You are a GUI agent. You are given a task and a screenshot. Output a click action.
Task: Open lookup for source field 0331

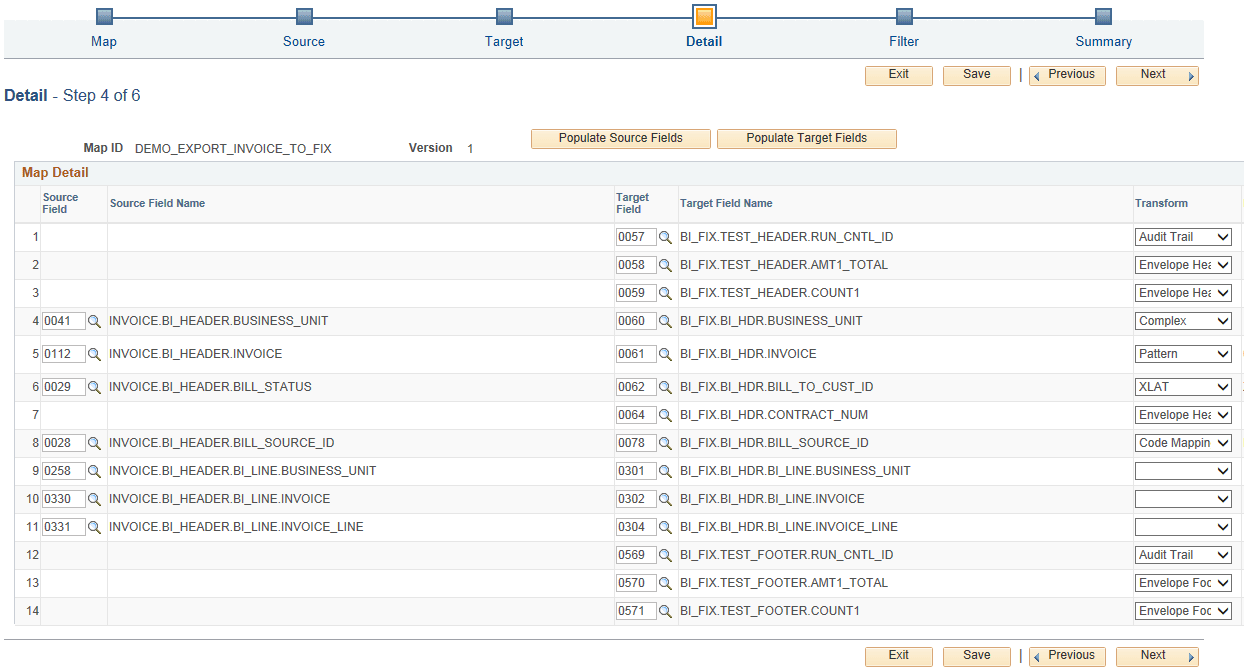click(x=95, y=527)
